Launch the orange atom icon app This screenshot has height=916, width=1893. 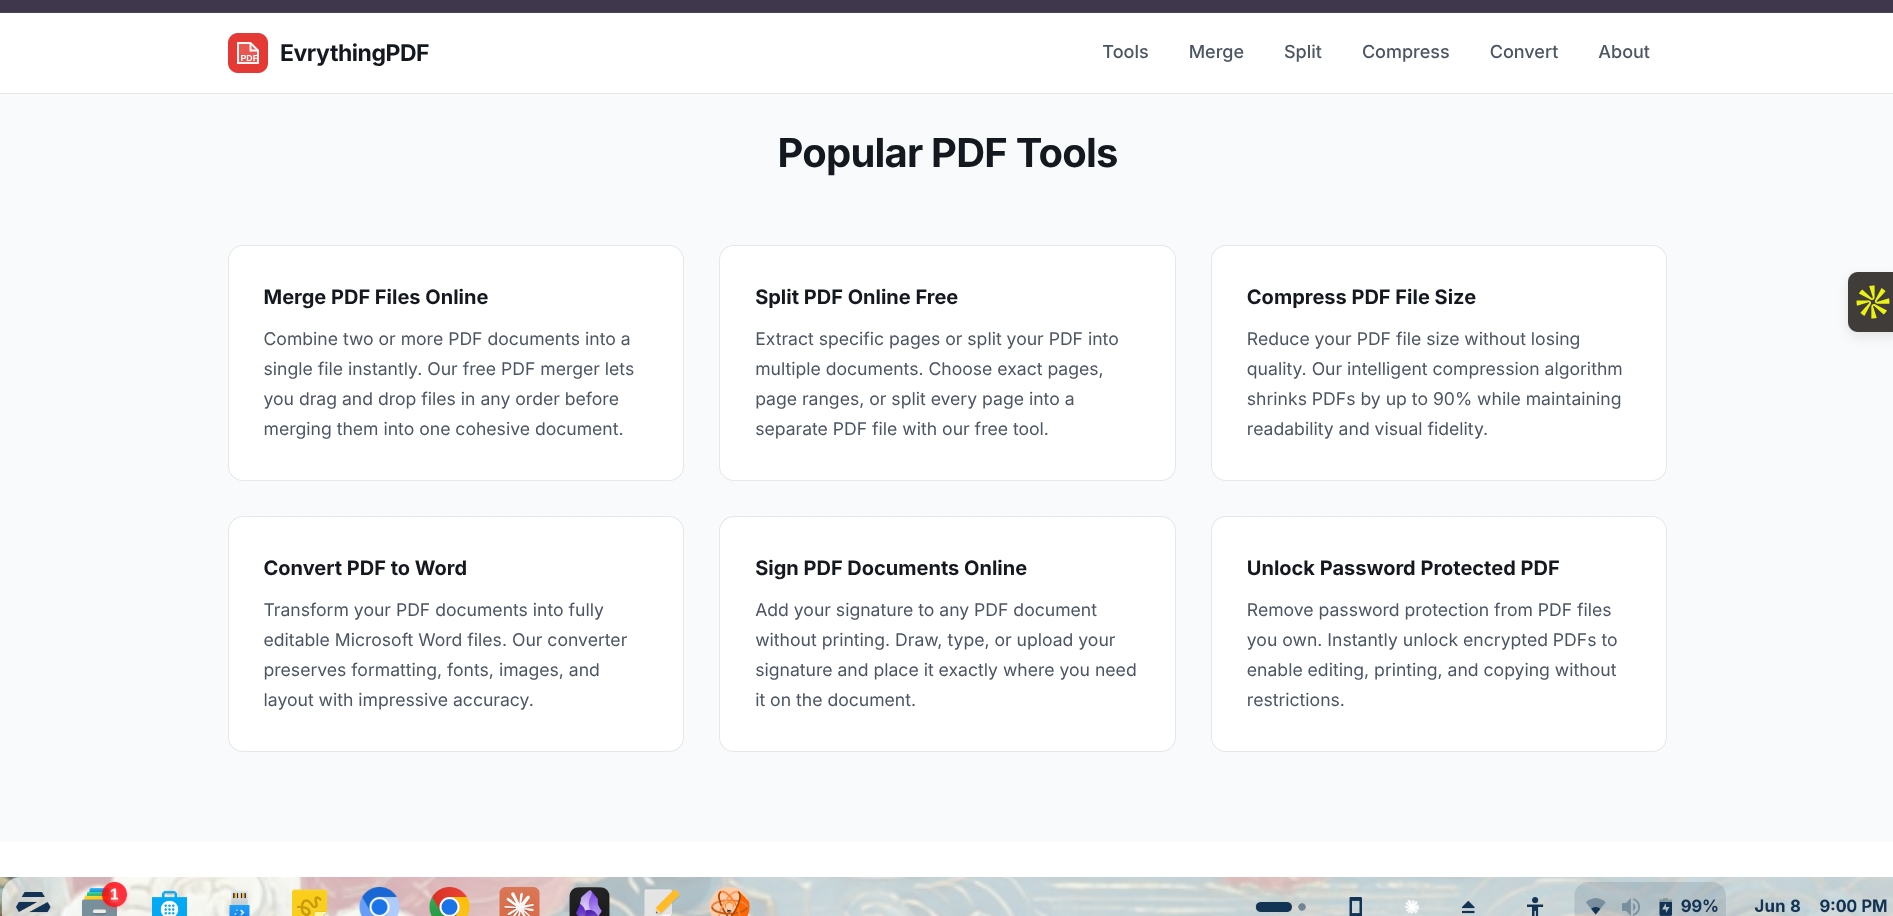(x=730, y=903)
